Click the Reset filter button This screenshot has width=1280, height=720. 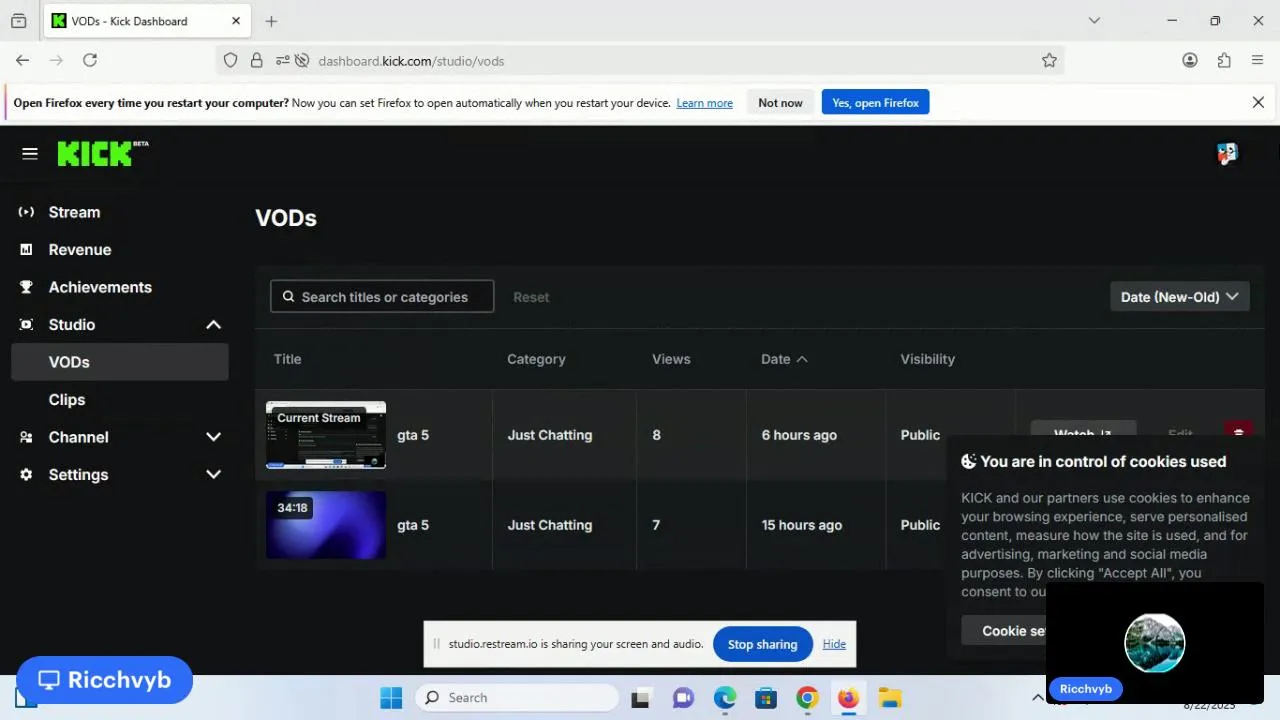531,297
